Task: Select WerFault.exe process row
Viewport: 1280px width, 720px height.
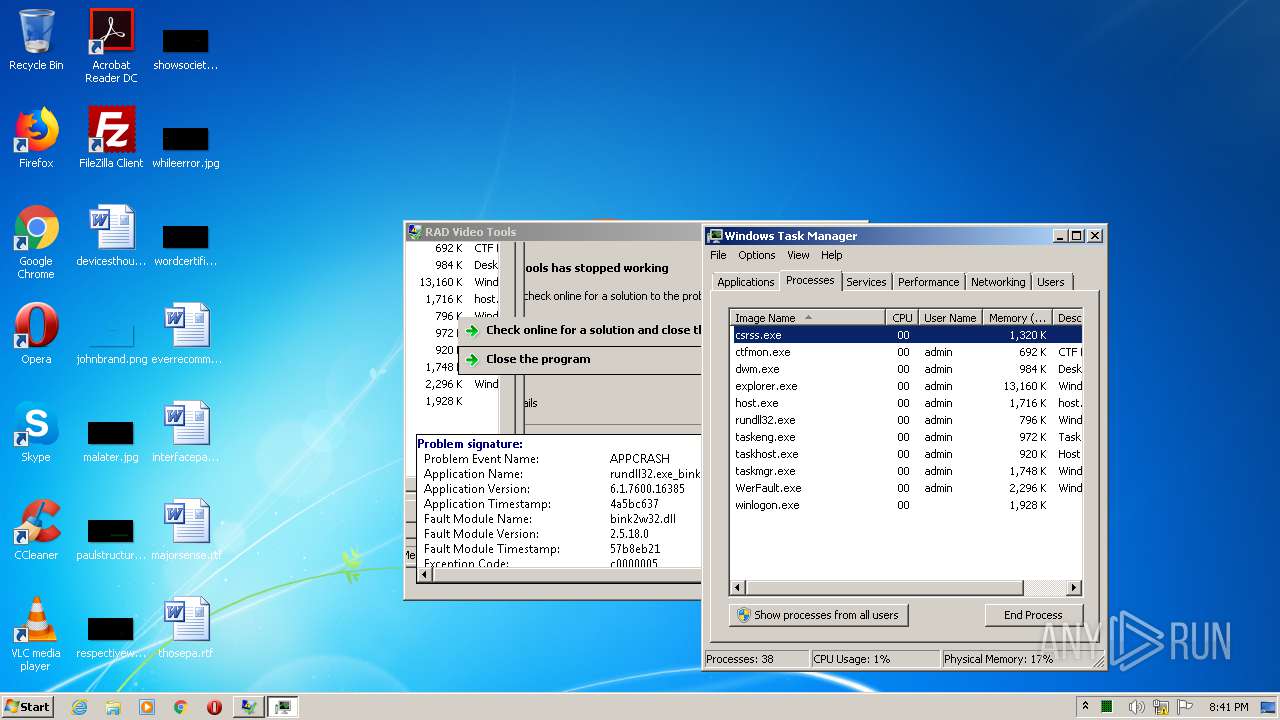Action: pyautogui.click(x=906, y=488)
